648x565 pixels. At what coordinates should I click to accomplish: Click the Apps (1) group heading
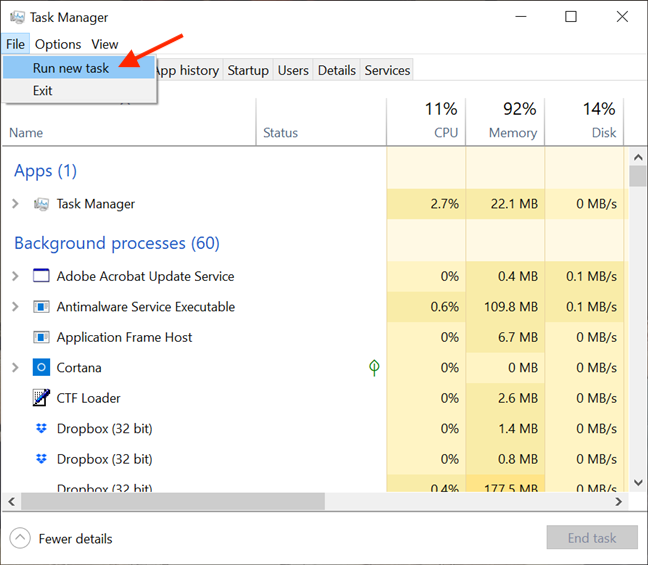click(x=45, y=171)
